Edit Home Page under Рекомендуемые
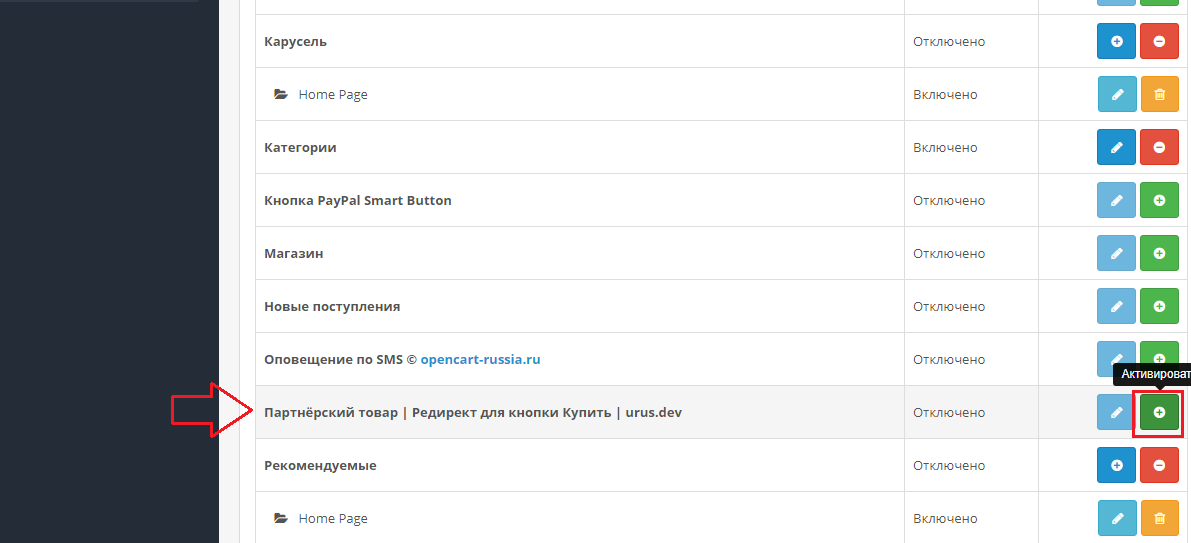Screen dimensions: 1191x543 pyautogui.click(x=1117, y=519)
